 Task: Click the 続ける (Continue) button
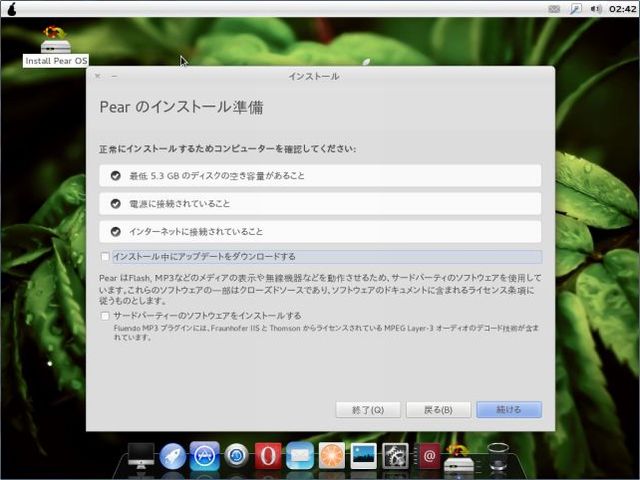point(509,410)
